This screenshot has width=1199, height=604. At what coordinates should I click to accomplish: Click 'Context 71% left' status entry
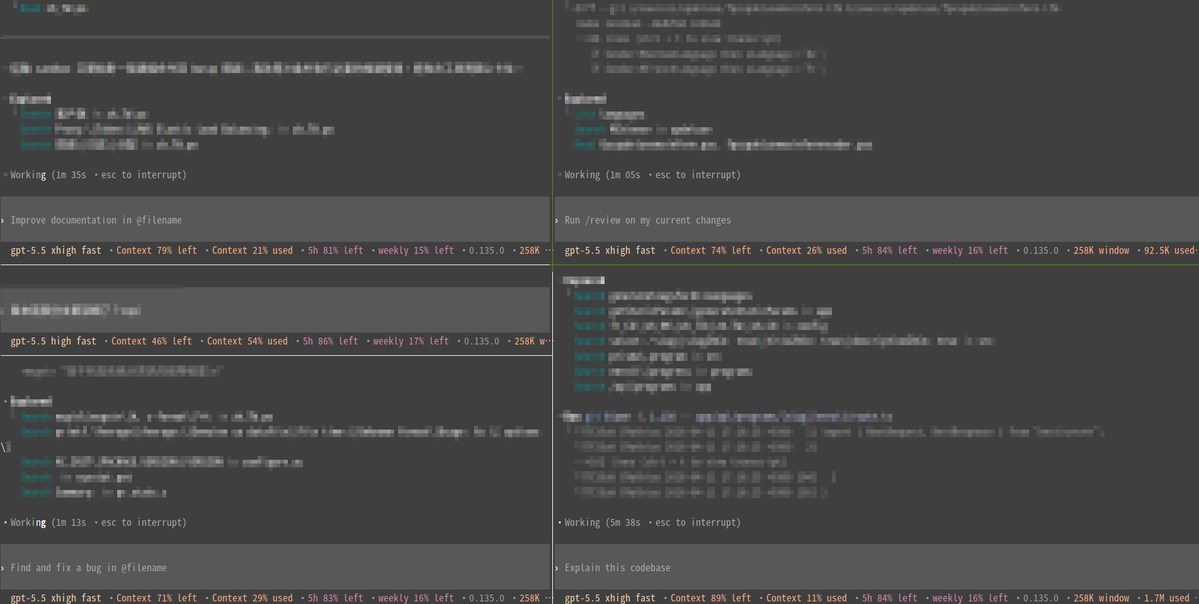pos(156,599)
